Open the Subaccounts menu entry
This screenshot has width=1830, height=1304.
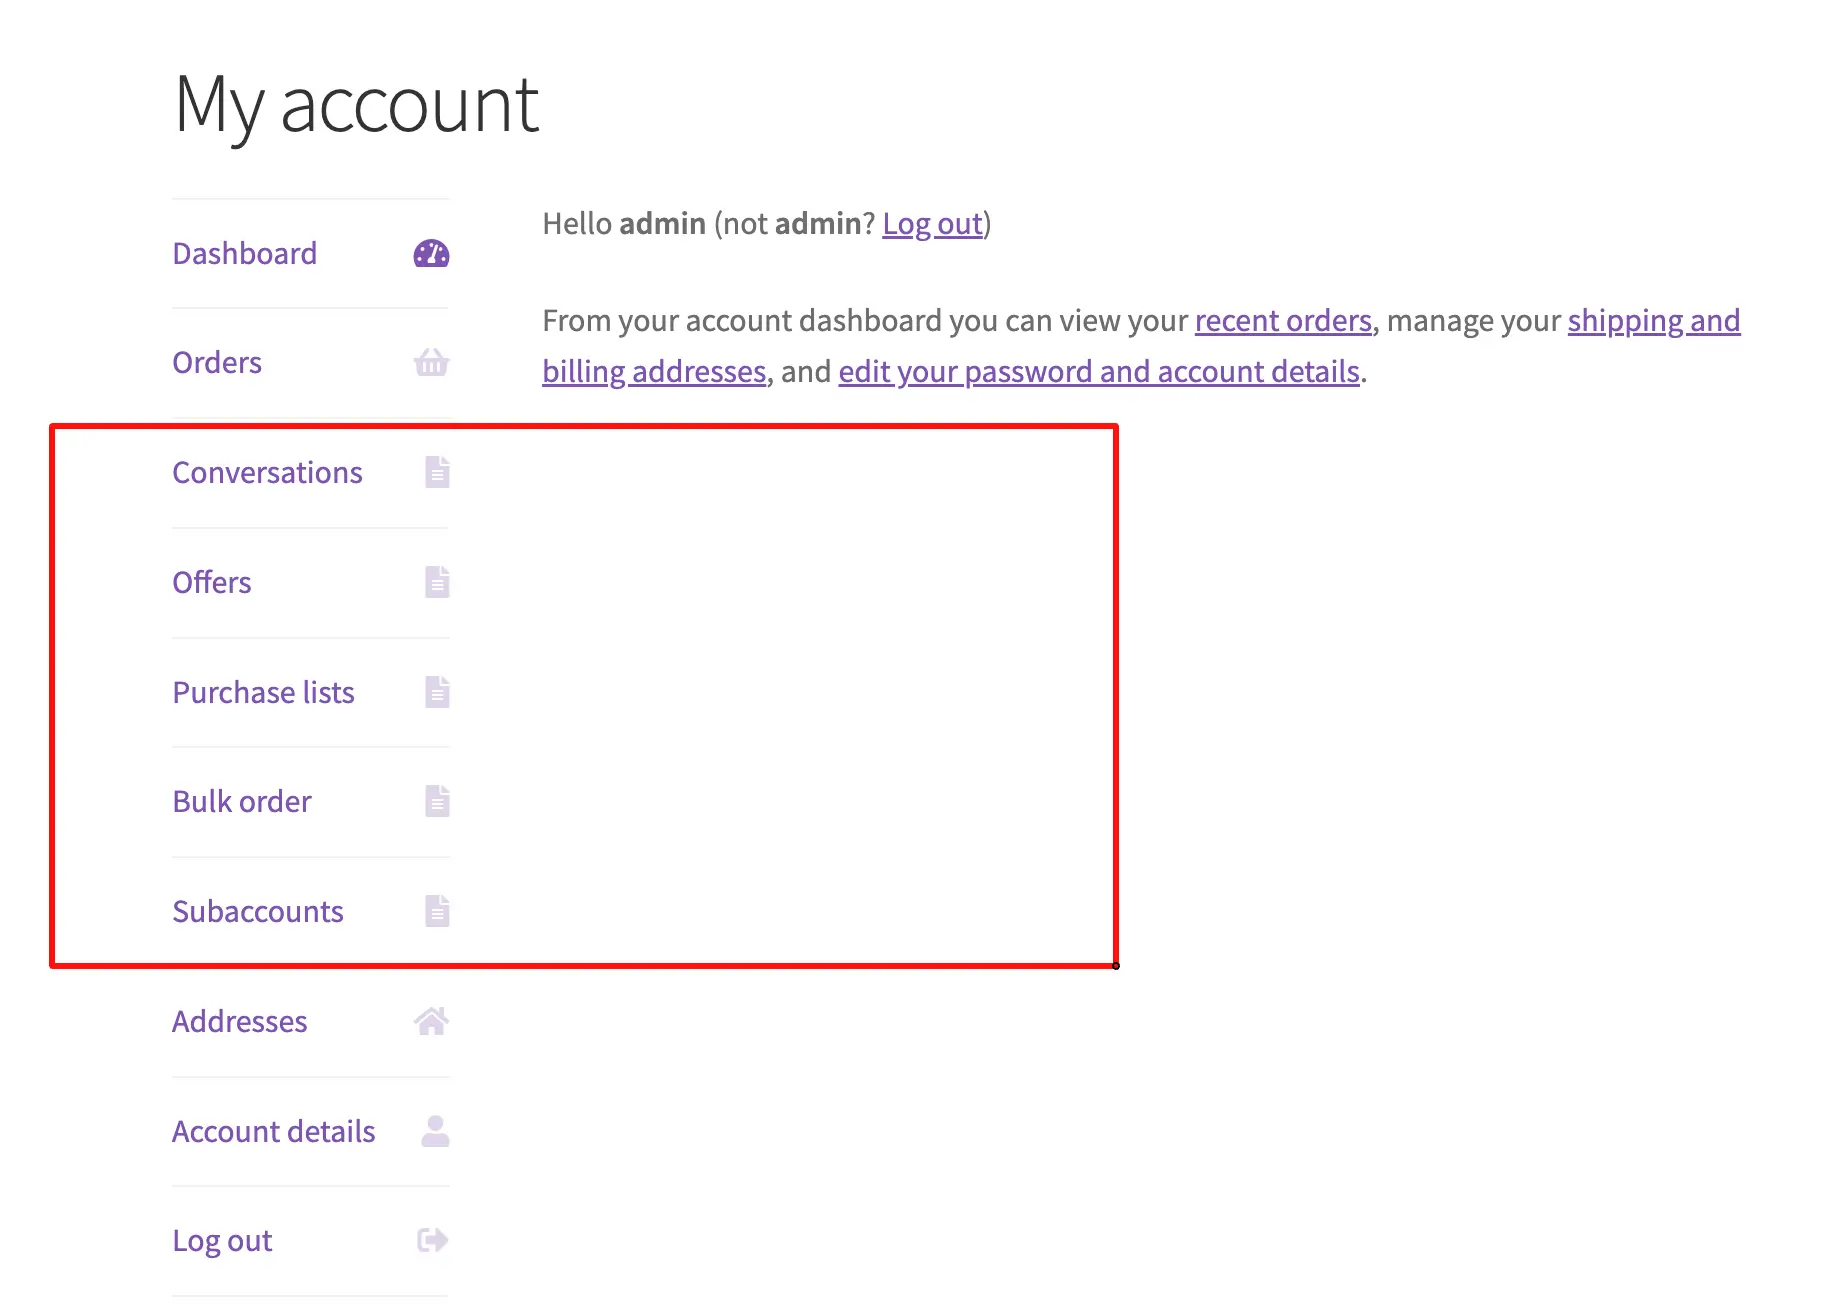[258, 911]
